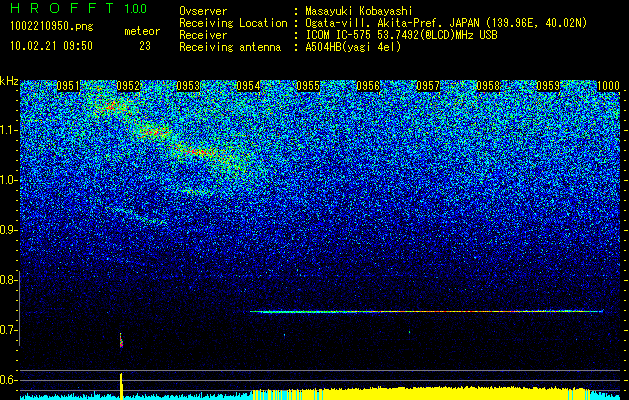Image resolution: width=629 pixels, height=400 pixels.
Task: Click the date stamp 10.02.21 09:50
Action: click(51, 46)
